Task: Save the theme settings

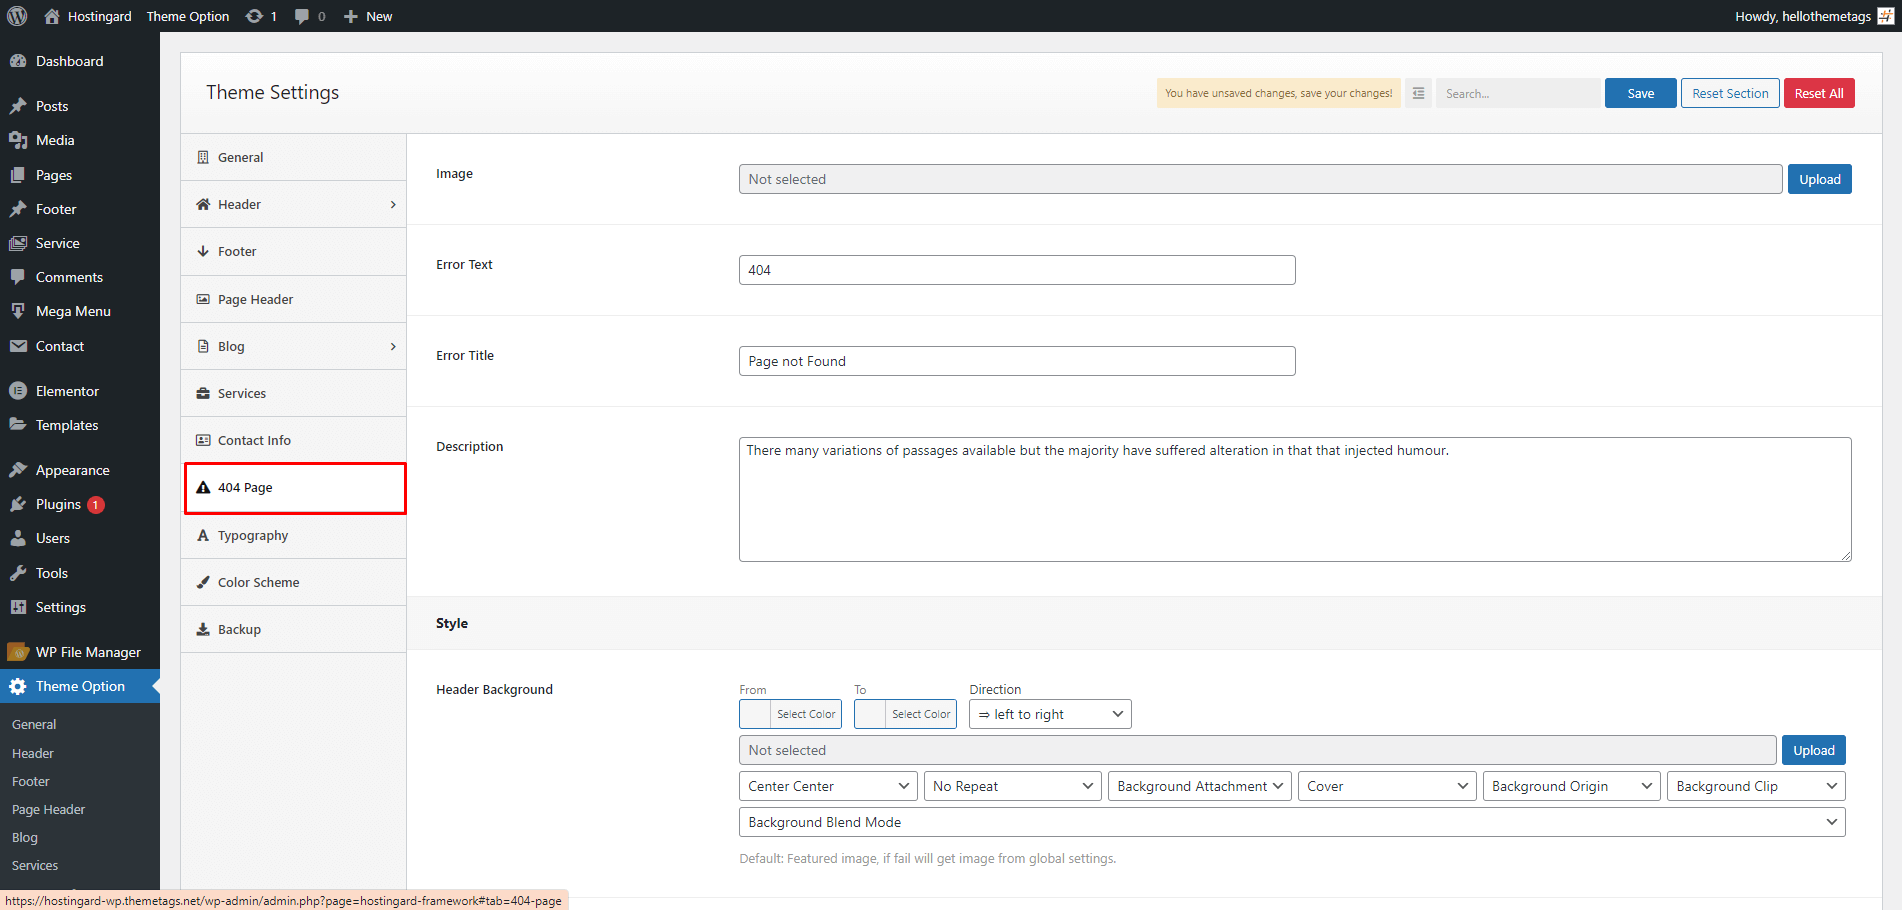Action: click(1640, 93)
